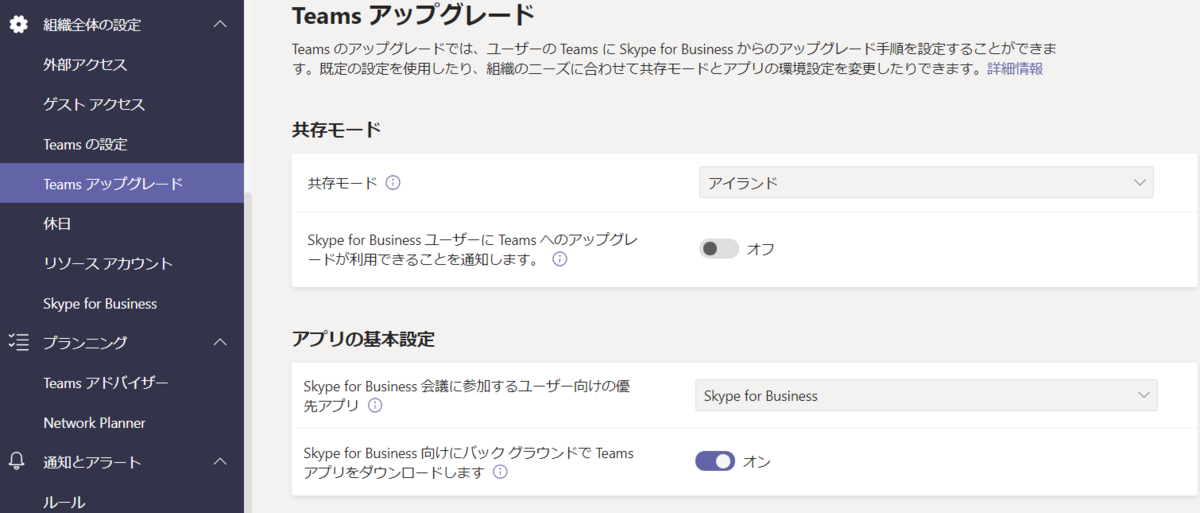This screenshot has width=1200, height=513.
Task: Click the 組織全体の設定 section label
Action: tap(92, 24)
